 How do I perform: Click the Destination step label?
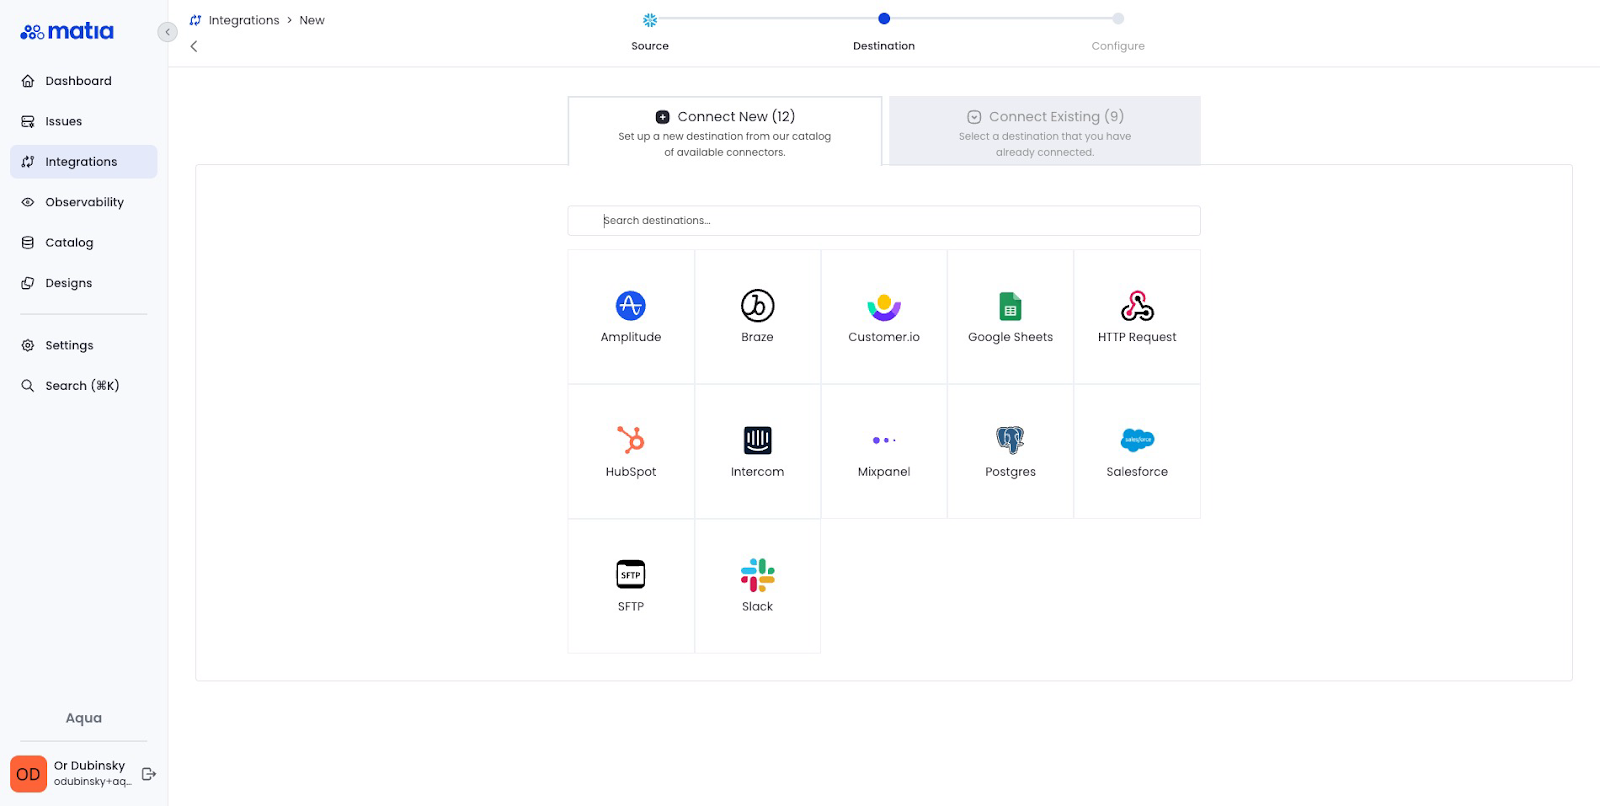coord(884,46)
